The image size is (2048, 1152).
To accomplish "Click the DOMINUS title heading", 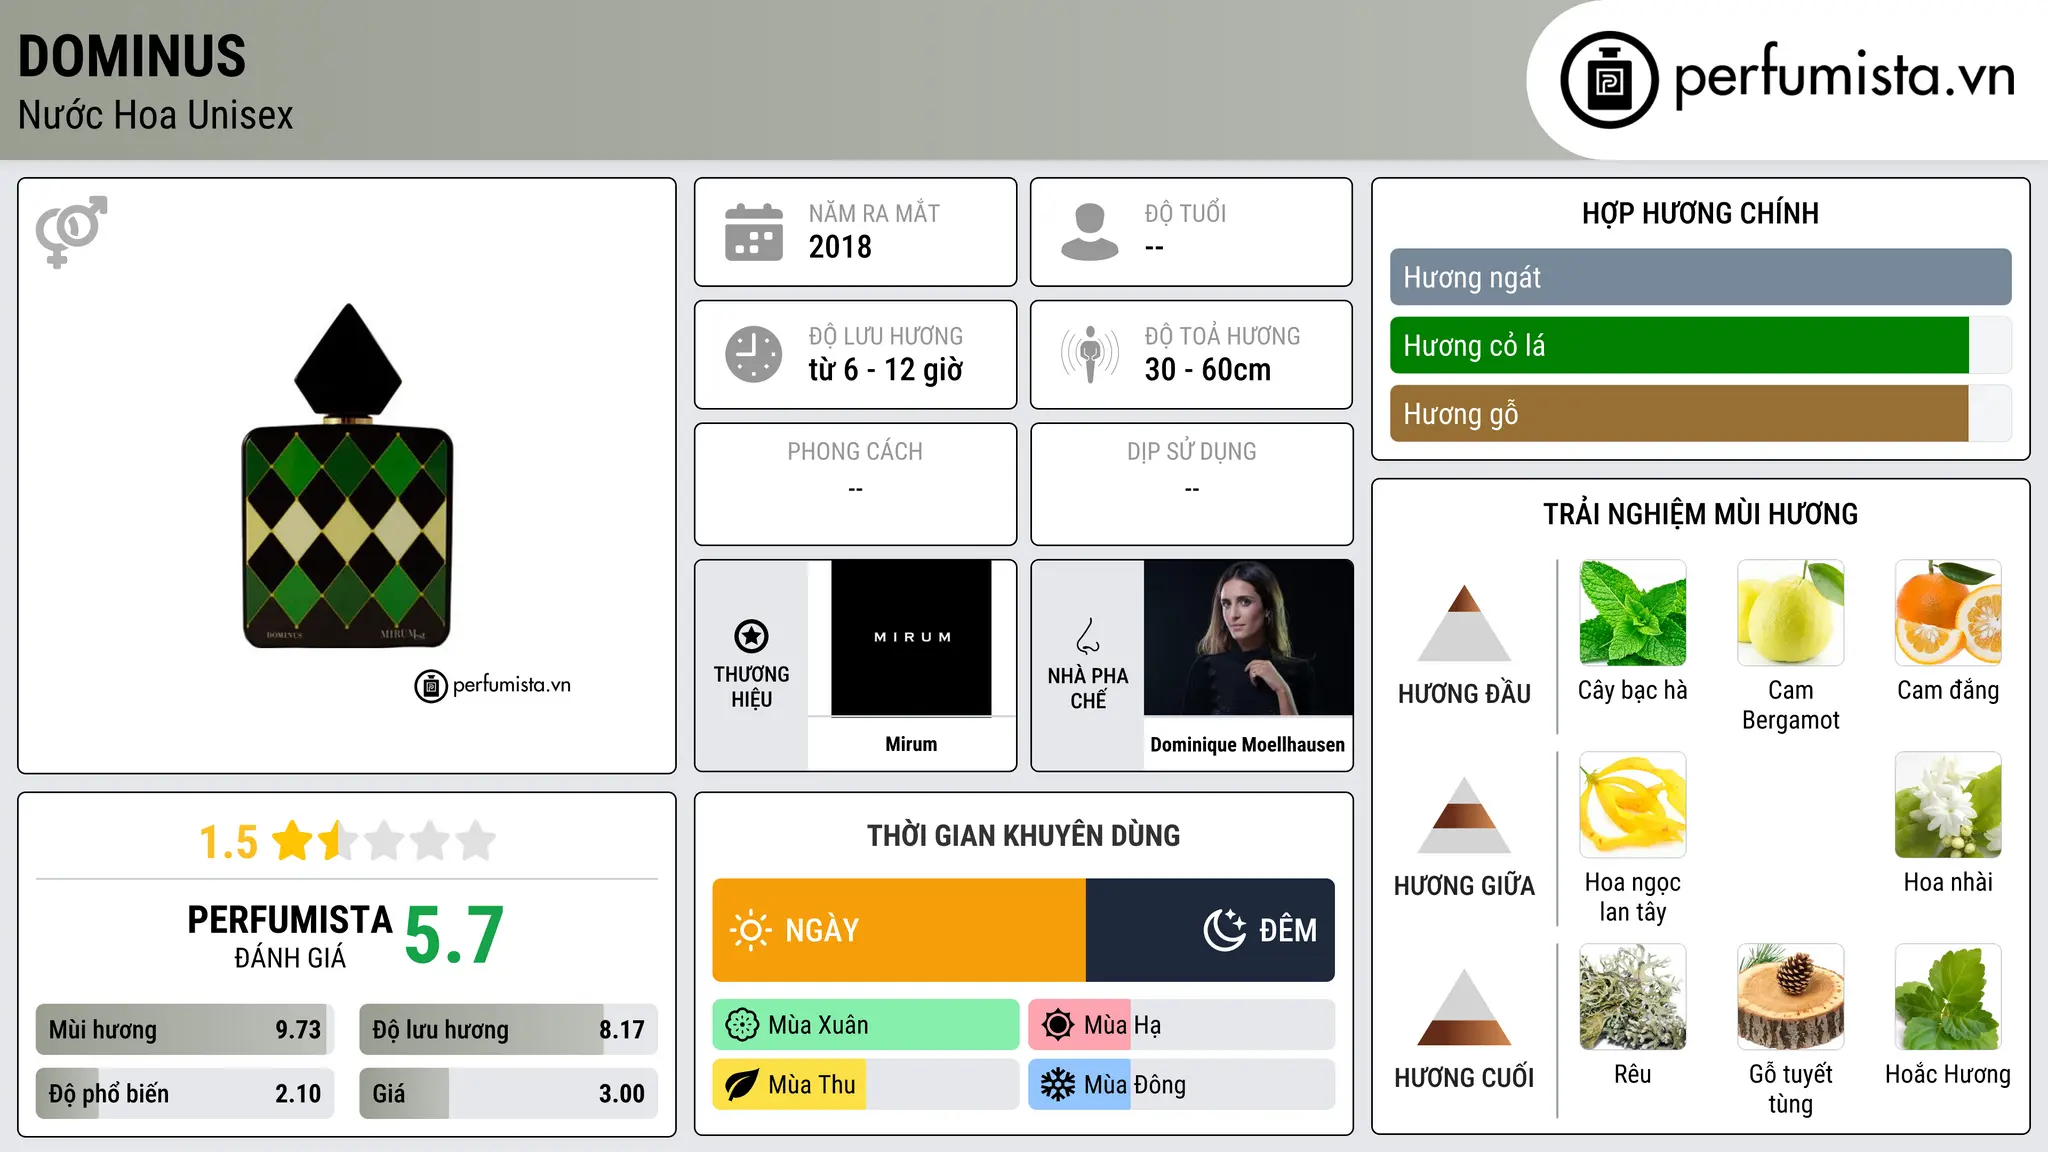I will pyautogui.click(x=132, y=56).
